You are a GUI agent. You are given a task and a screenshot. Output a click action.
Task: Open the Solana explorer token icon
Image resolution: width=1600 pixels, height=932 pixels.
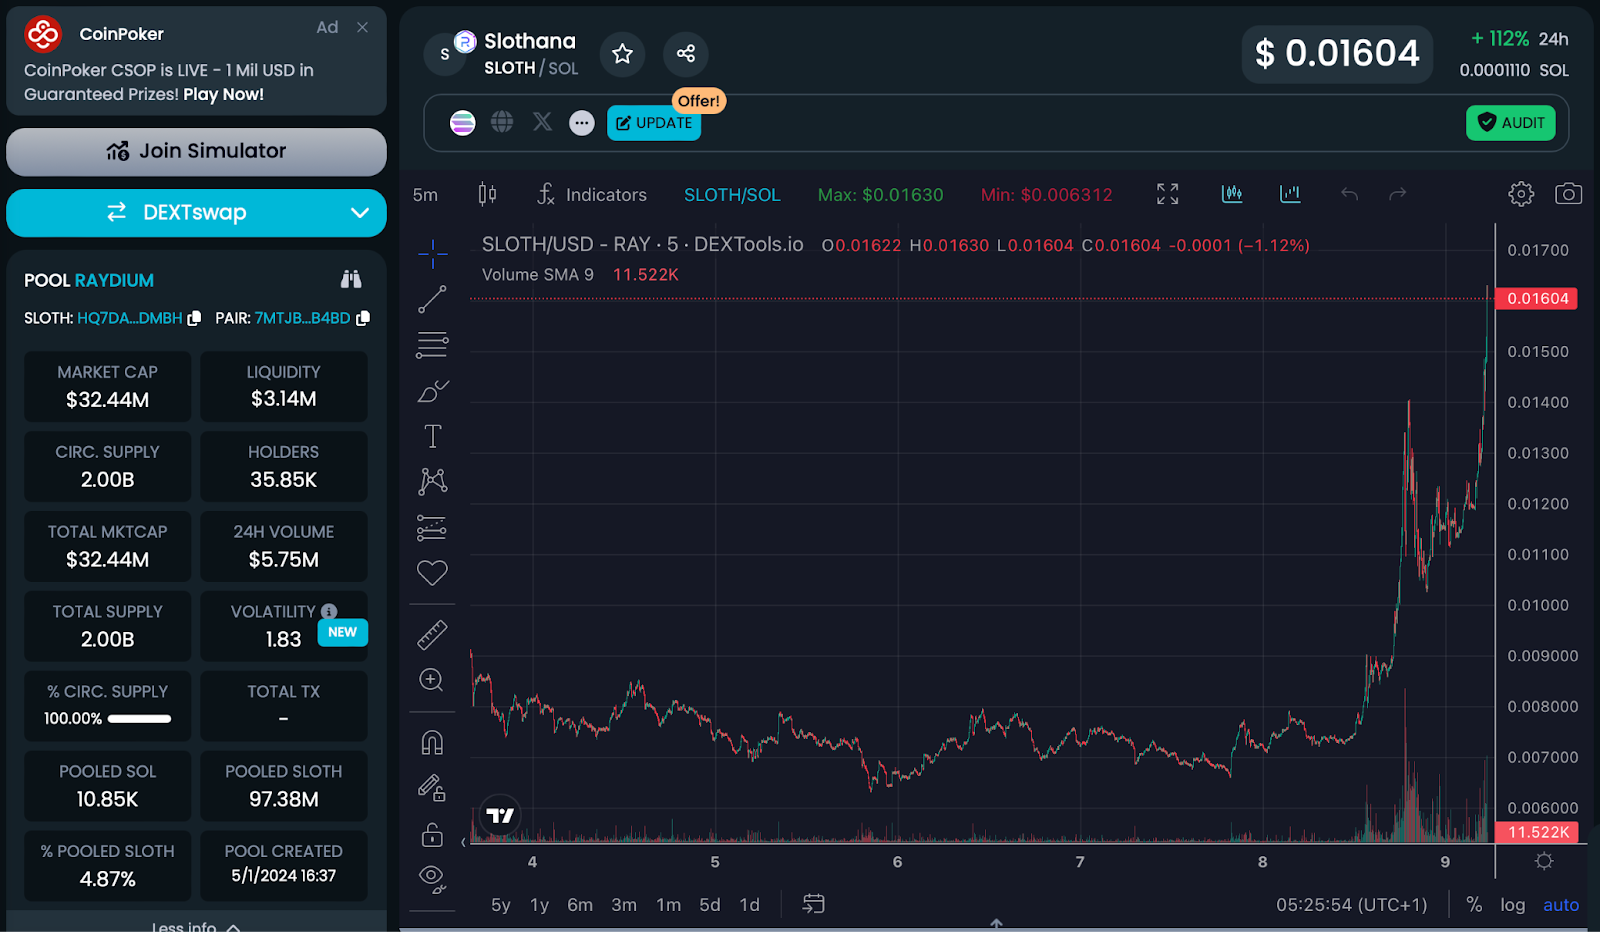[x=462, y=123]
